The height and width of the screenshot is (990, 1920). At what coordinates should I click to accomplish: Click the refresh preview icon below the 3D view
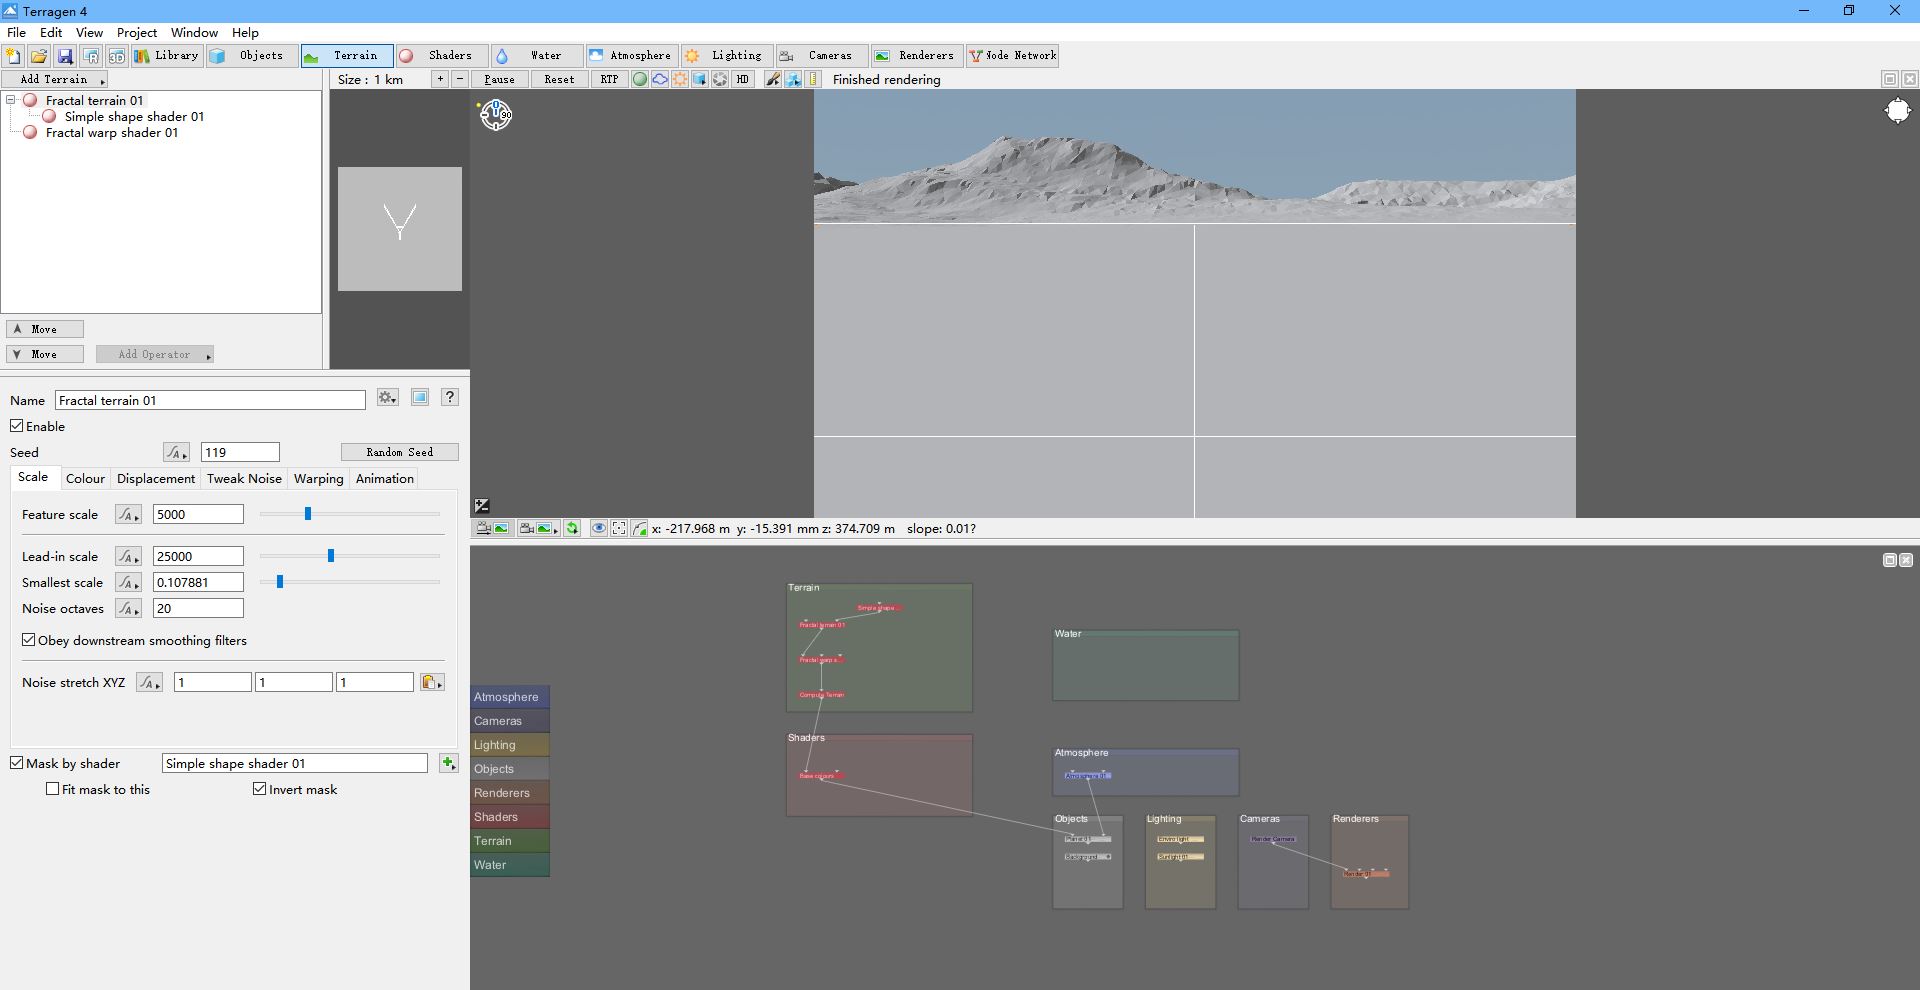pyautogui.click(x=573, y=528)
